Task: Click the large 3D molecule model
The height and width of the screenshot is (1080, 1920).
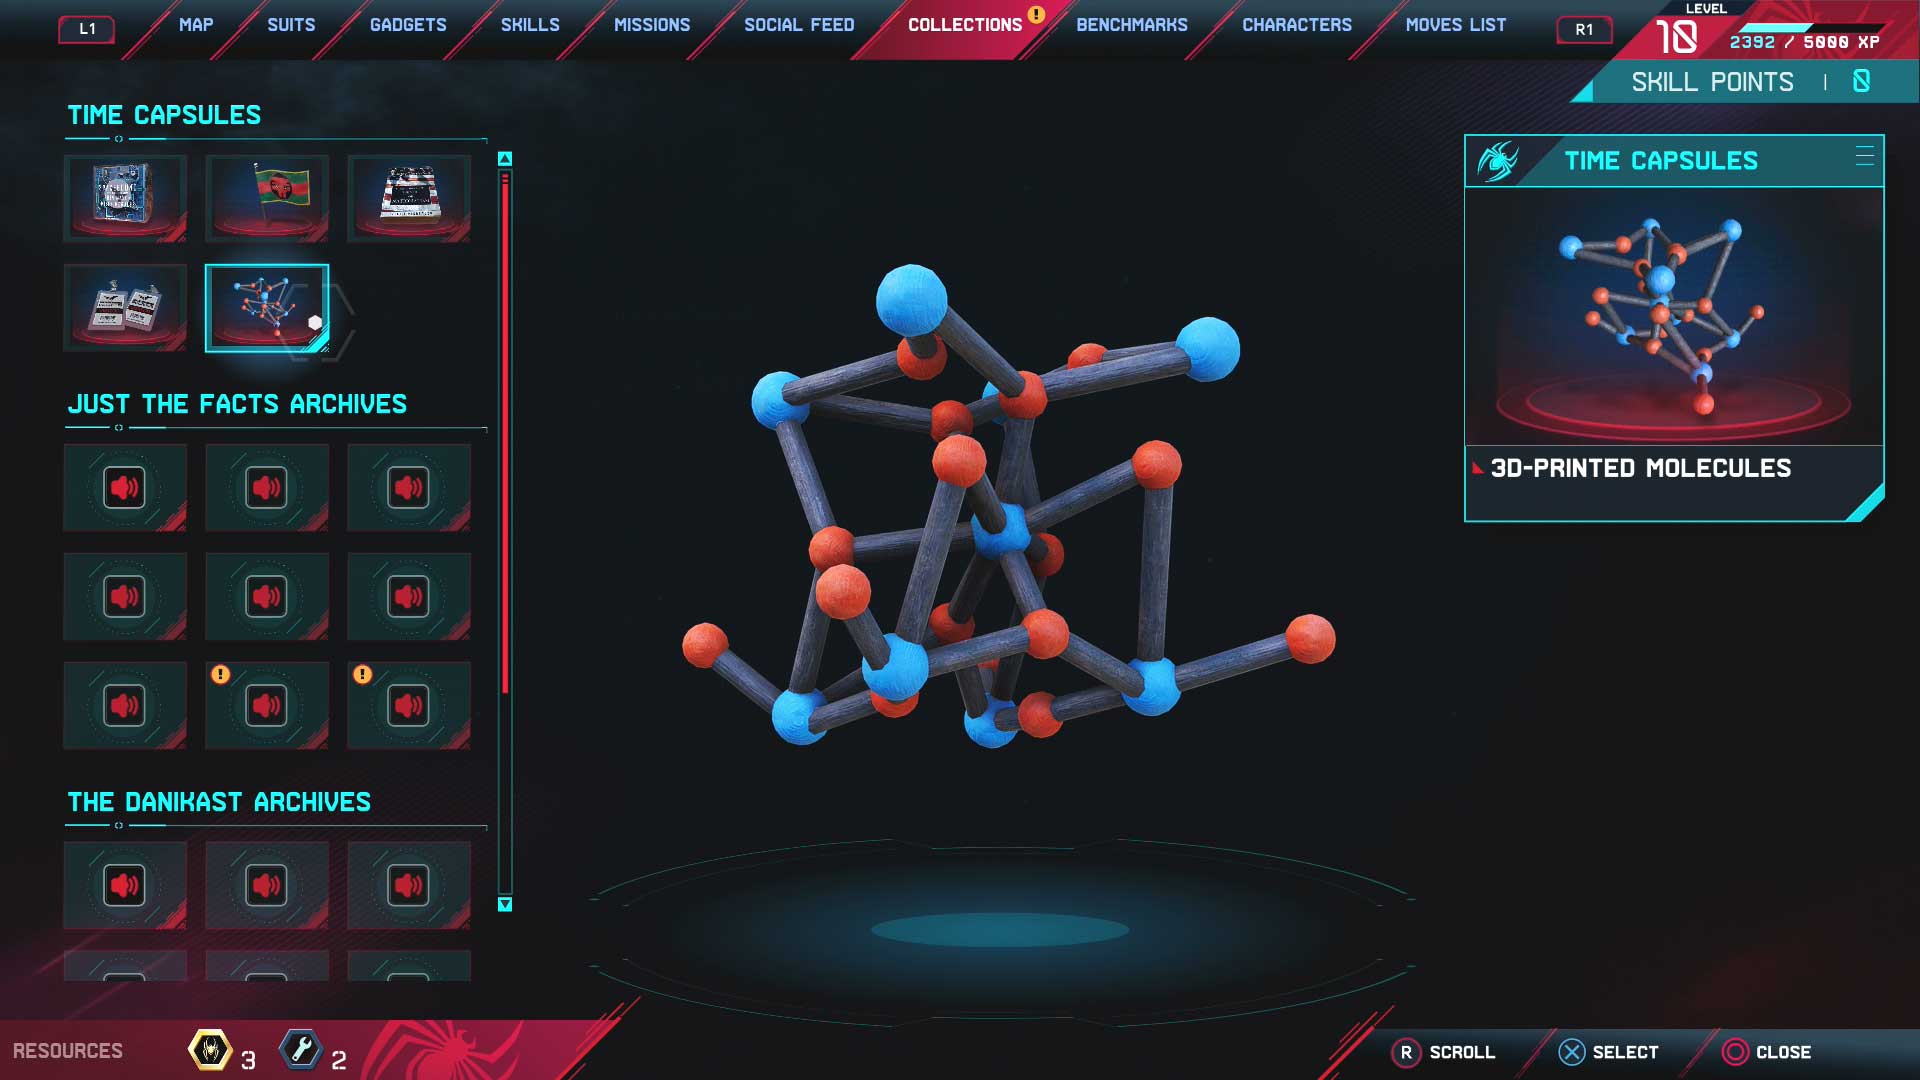Action: [1008, 507]
